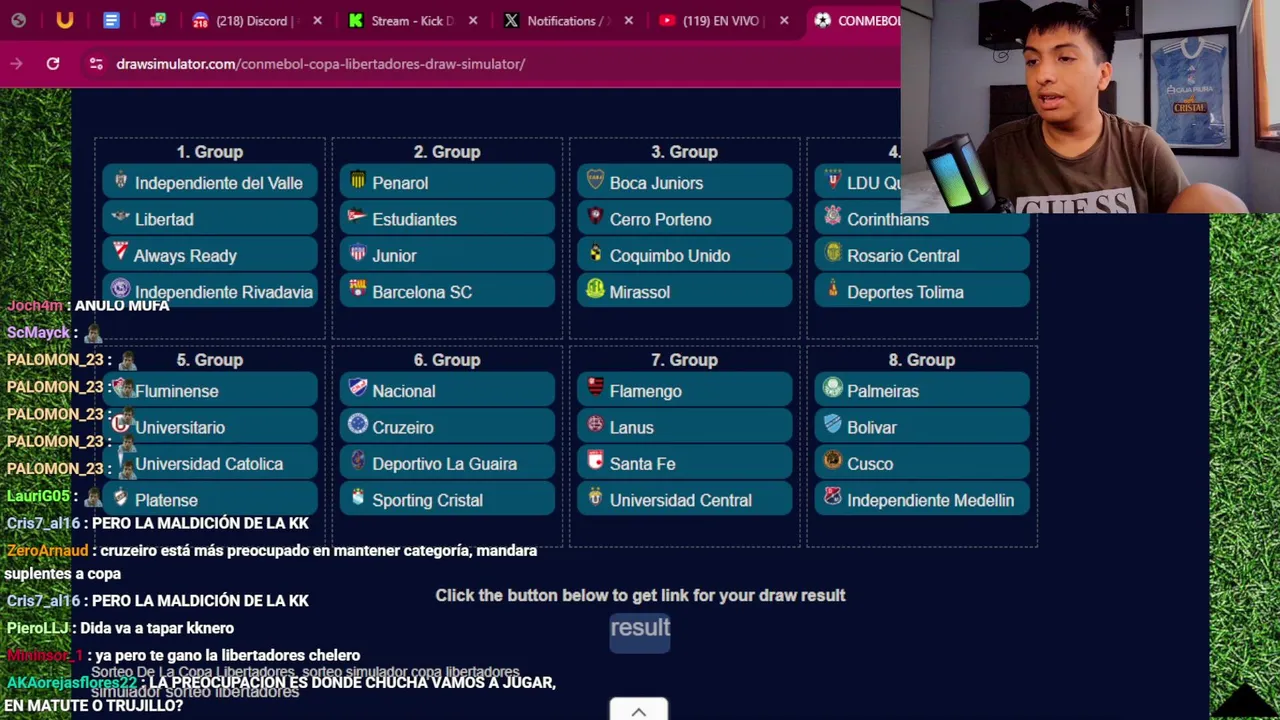This screenshot has width=1280, height=720.
Task: Click the Deportes Tolima crest icon
Action: [x=833, y=290]
